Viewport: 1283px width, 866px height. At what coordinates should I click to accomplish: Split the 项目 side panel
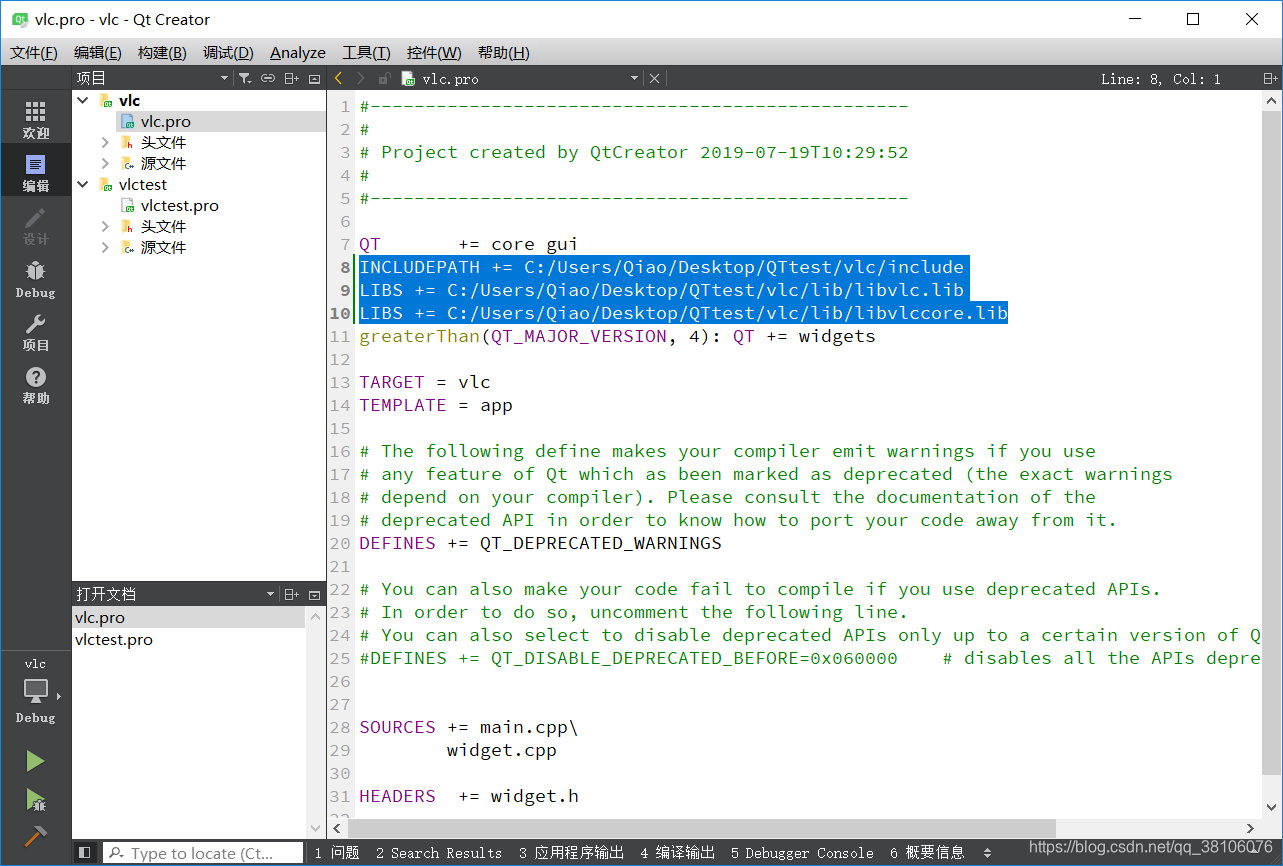tap(291, 78)
